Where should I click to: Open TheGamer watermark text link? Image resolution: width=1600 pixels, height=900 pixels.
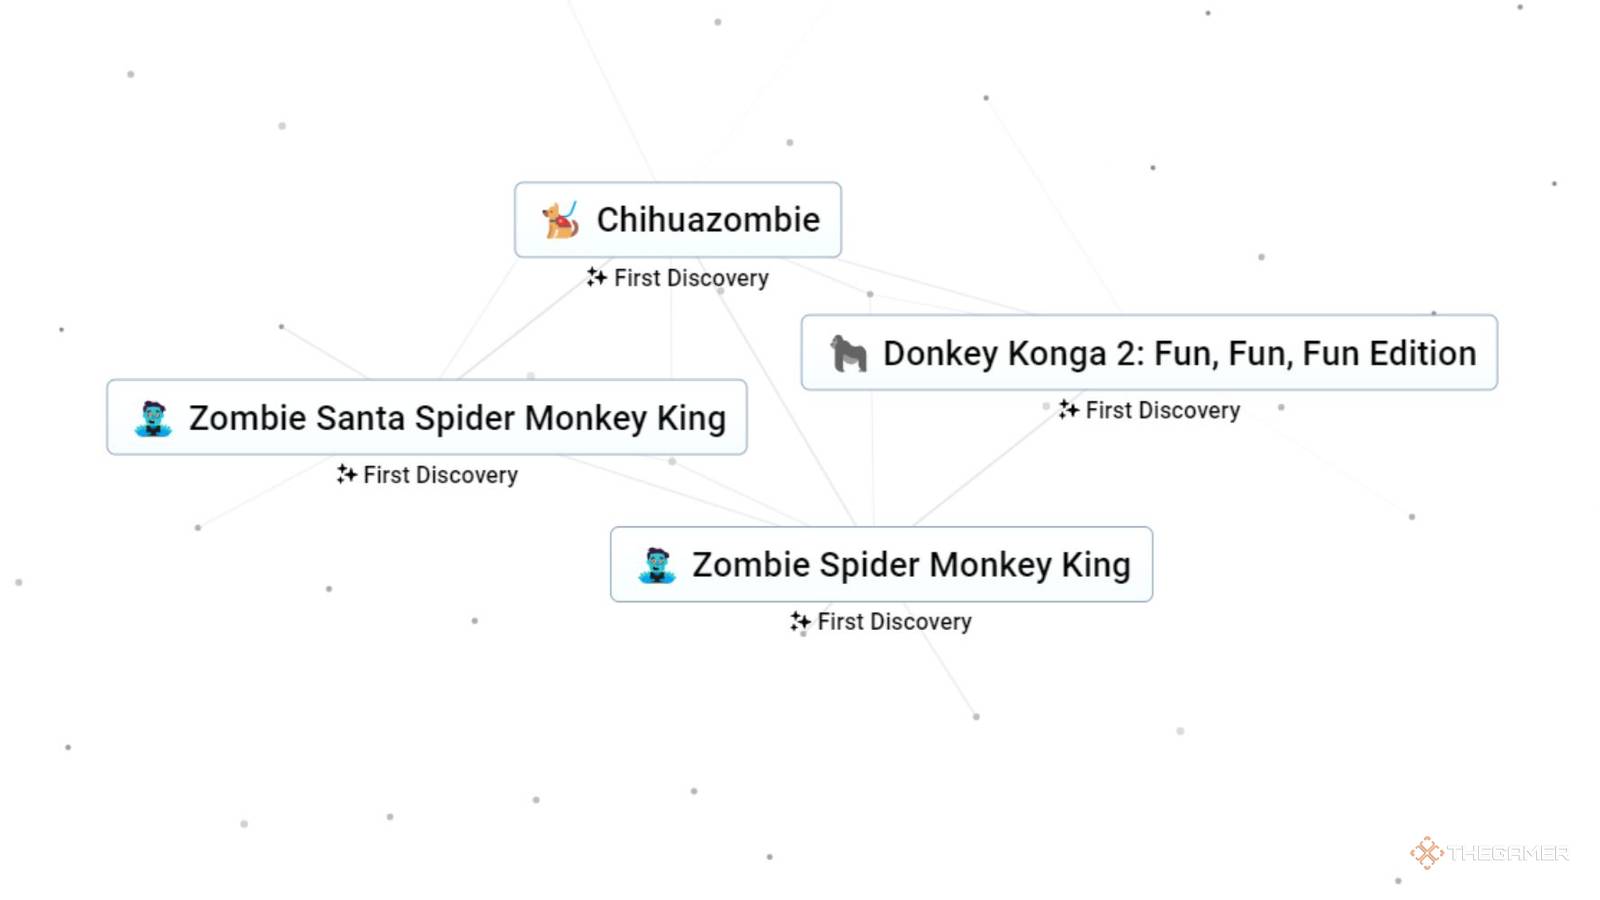point(1508,853)
